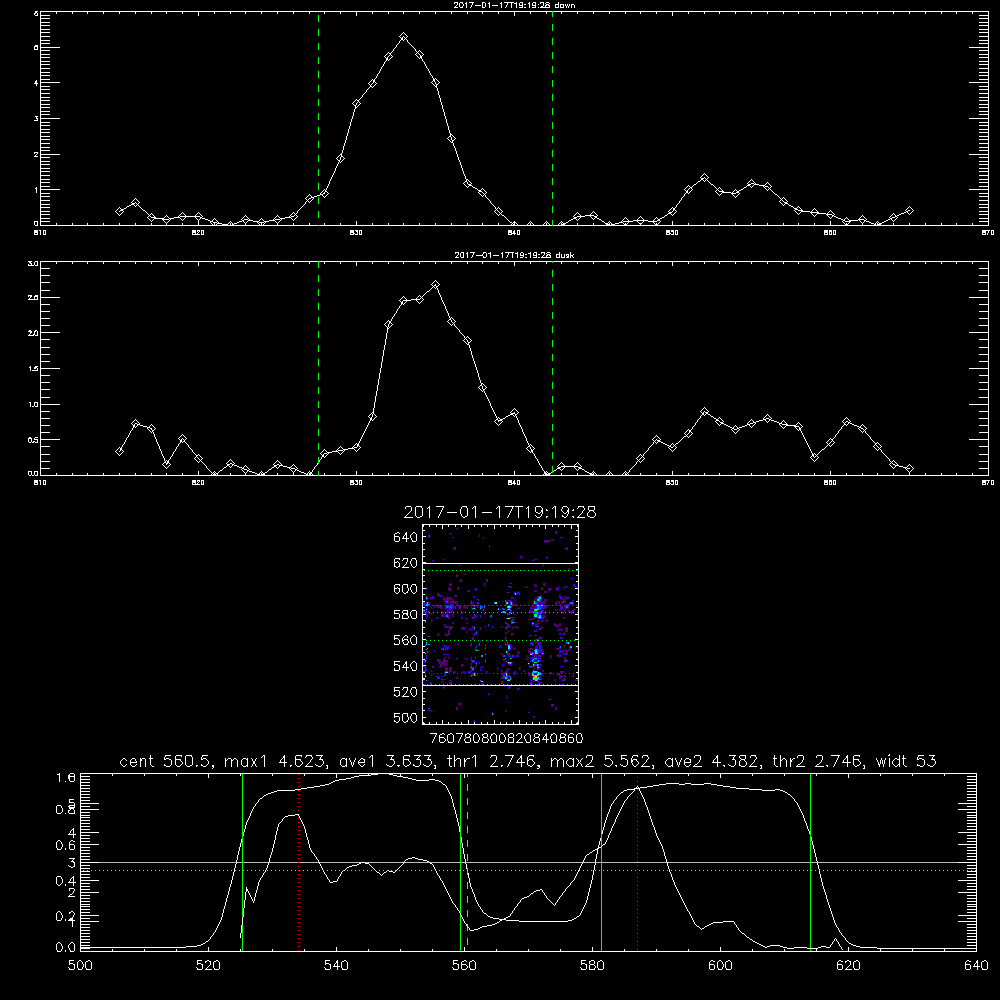Image resolution: width=1000 pixels, height=1000 pixels.
Task: Click the red dotted line near 534 in bottom plot
Action: click(x=298, y=861)
